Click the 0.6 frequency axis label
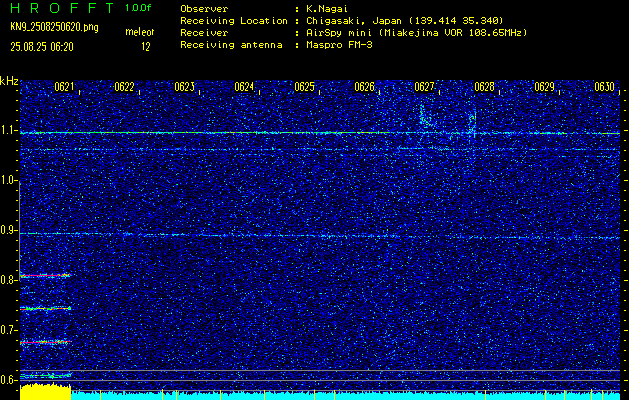Image resolution: width=629 pixels, height=400 pixels. (x=7, y=380)
